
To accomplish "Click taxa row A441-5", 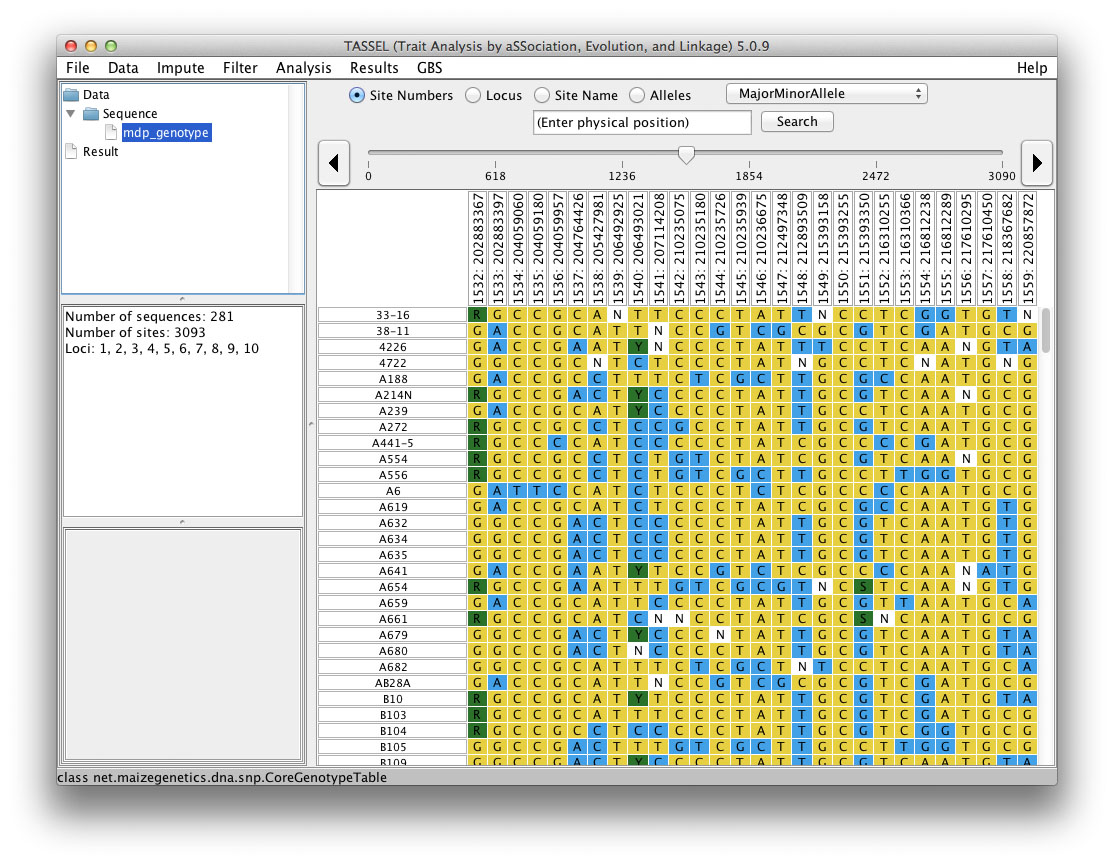I will coord(392,443).
